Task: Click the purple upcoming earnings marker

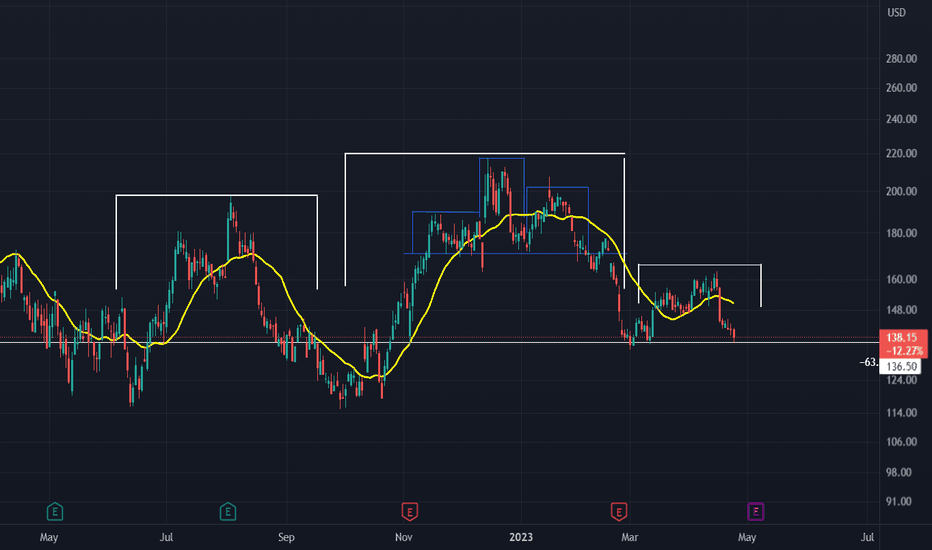Action: coord(755,511)
